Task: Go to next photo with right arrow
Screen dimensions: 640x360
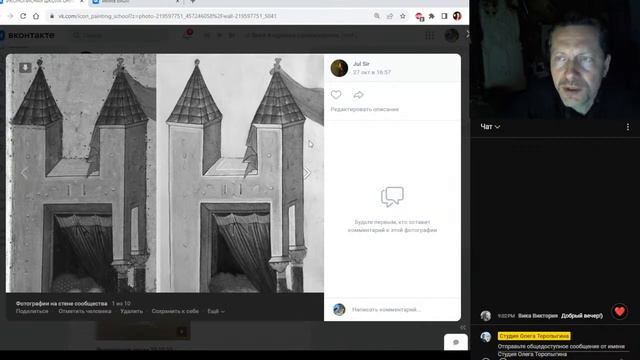Action: click(307, 173)
